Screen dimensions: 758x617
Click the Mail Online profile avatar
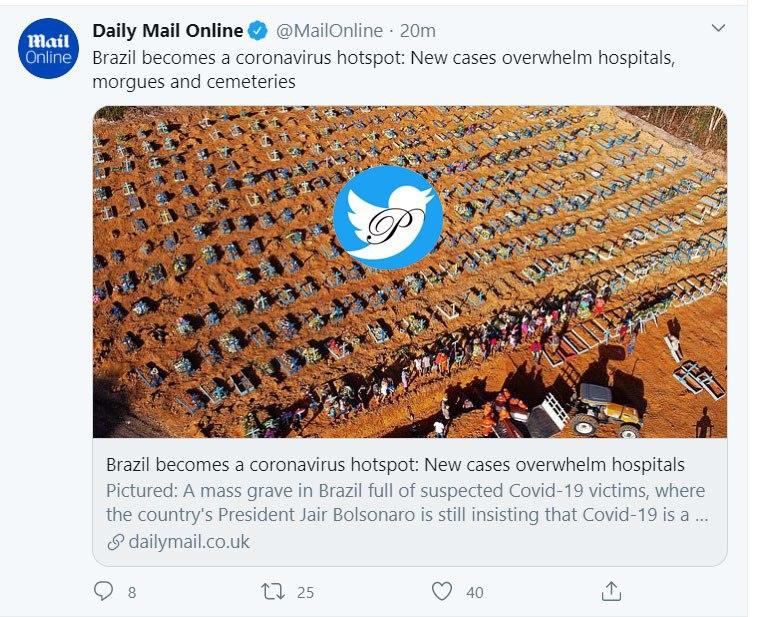click(x=48, y=48)
